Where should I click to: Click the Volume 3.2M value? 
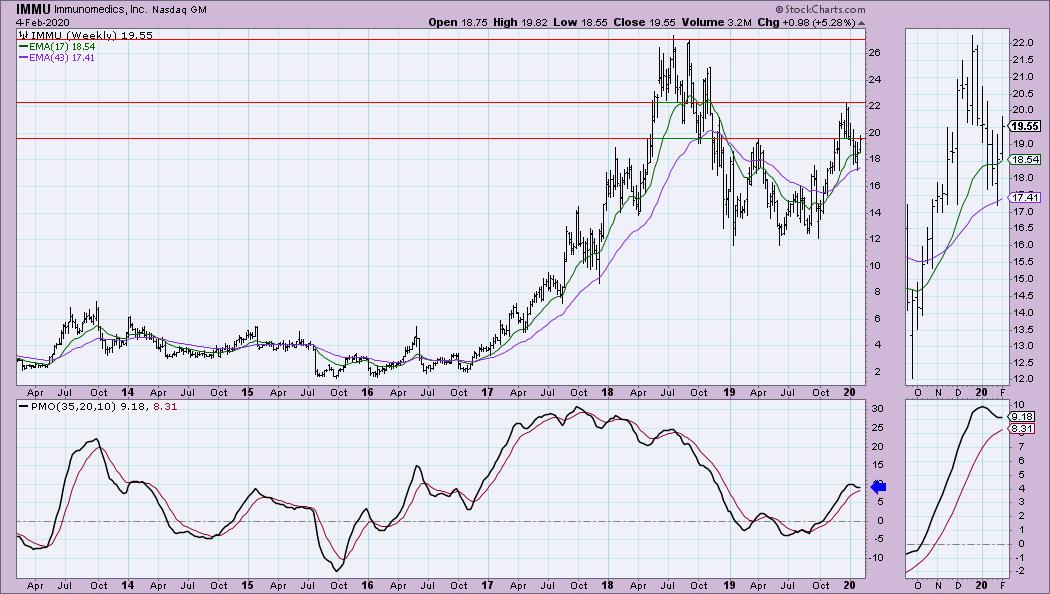click(x=715, y=22)
